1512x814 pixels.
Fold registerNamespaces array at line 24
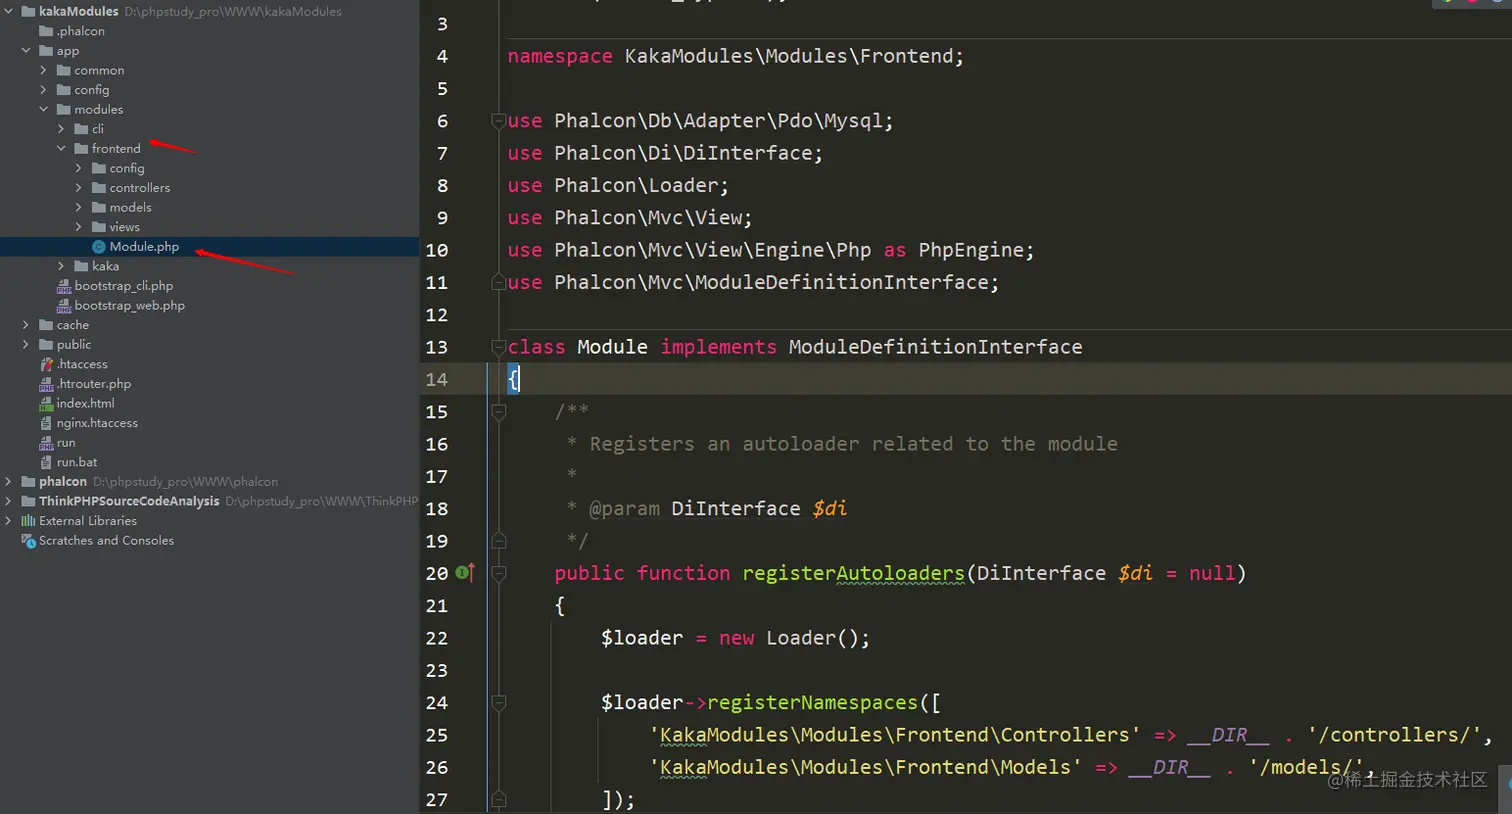(498, 702)
